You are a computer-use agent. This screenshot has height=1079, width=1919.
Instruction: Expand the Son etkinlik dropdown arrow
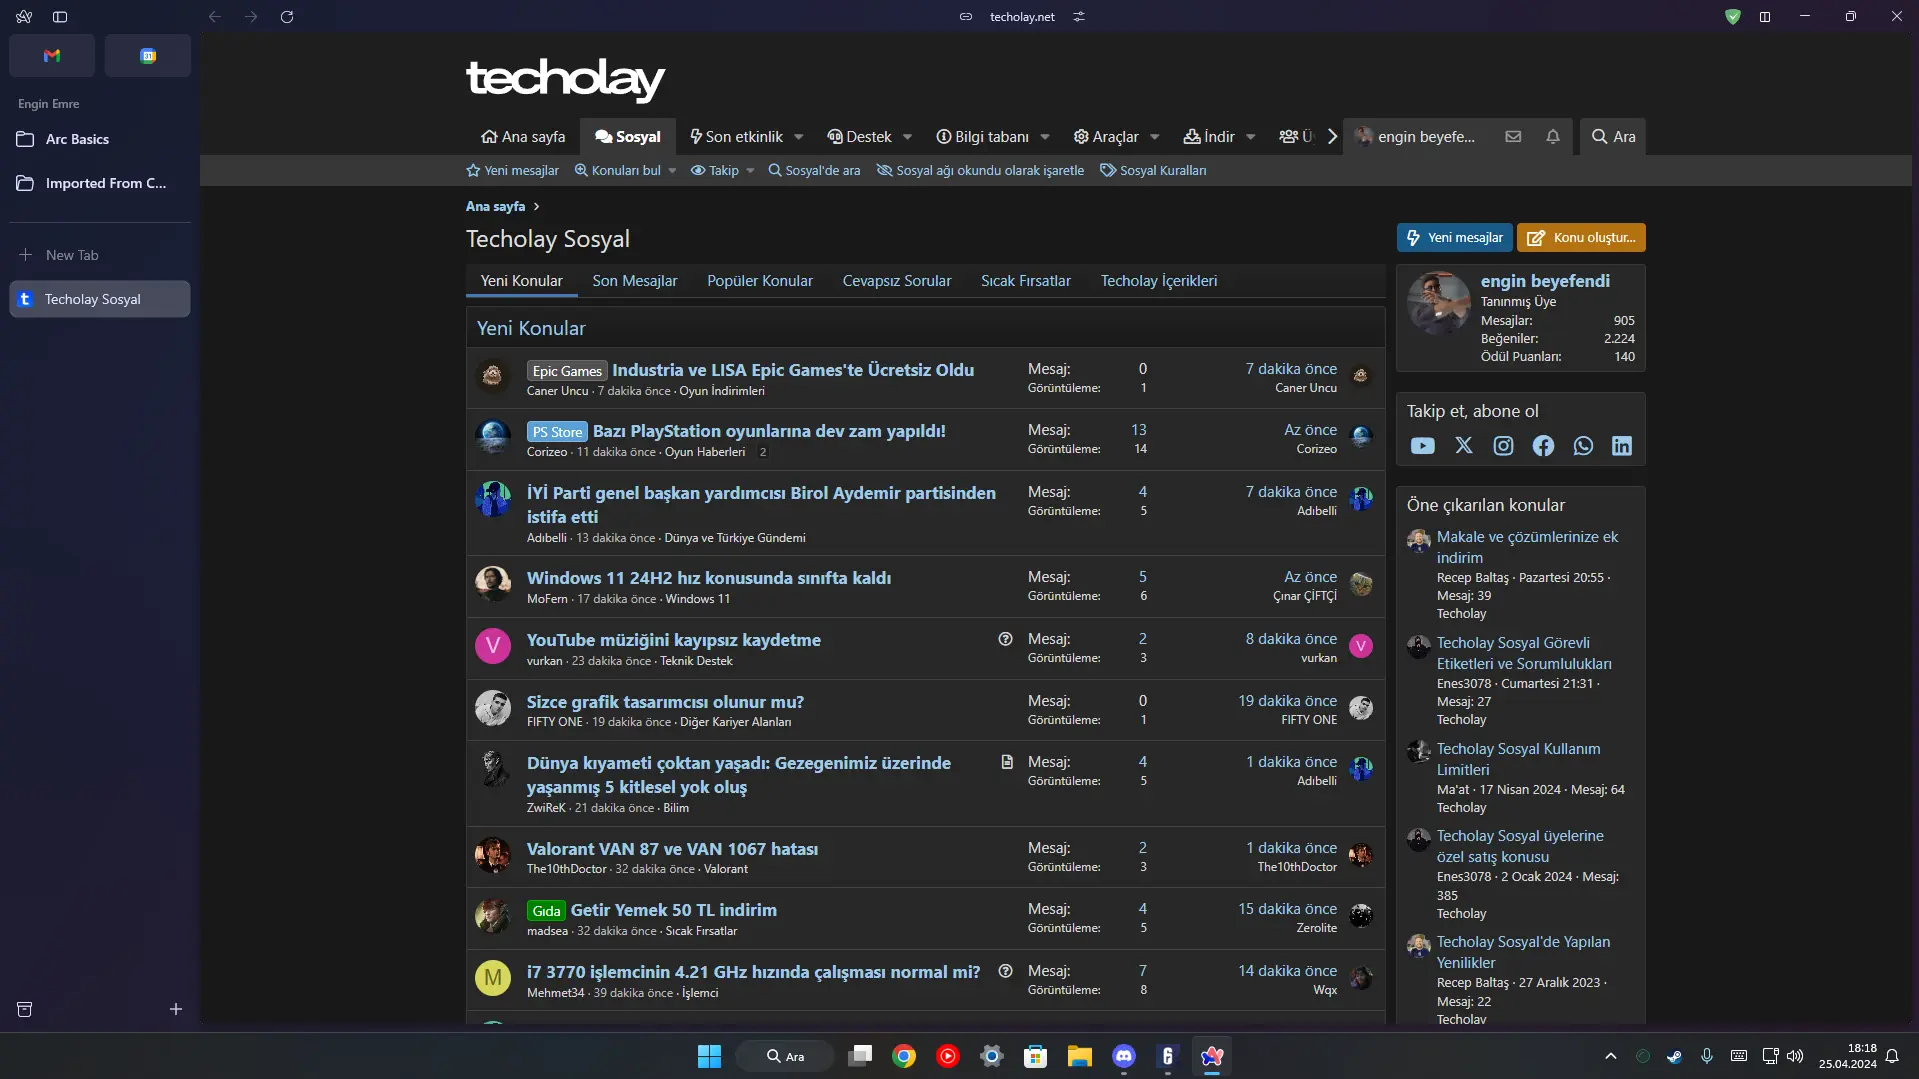(x=799, y=137)
